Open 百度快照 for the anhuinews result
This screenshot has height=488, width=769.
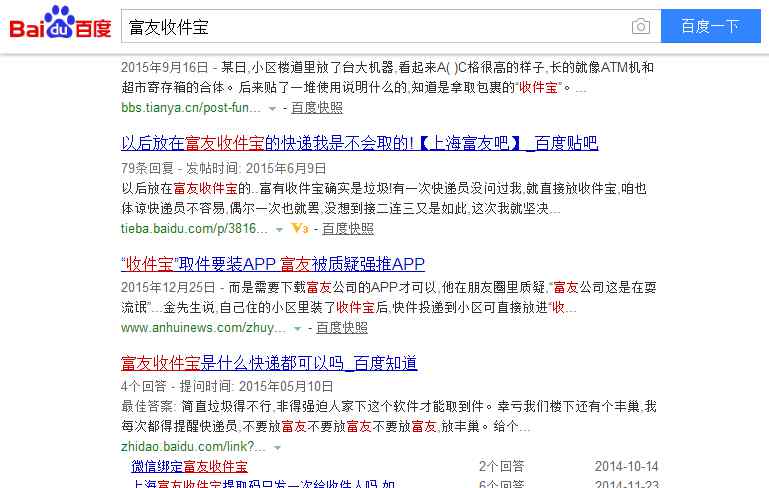point(342,328)
